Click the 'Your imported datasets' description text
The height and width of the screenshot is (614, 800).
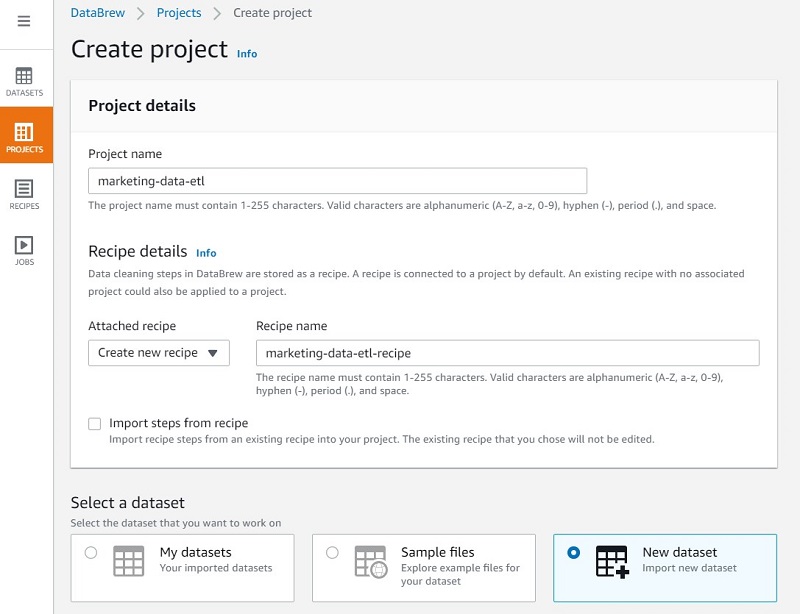click(216, 568)
